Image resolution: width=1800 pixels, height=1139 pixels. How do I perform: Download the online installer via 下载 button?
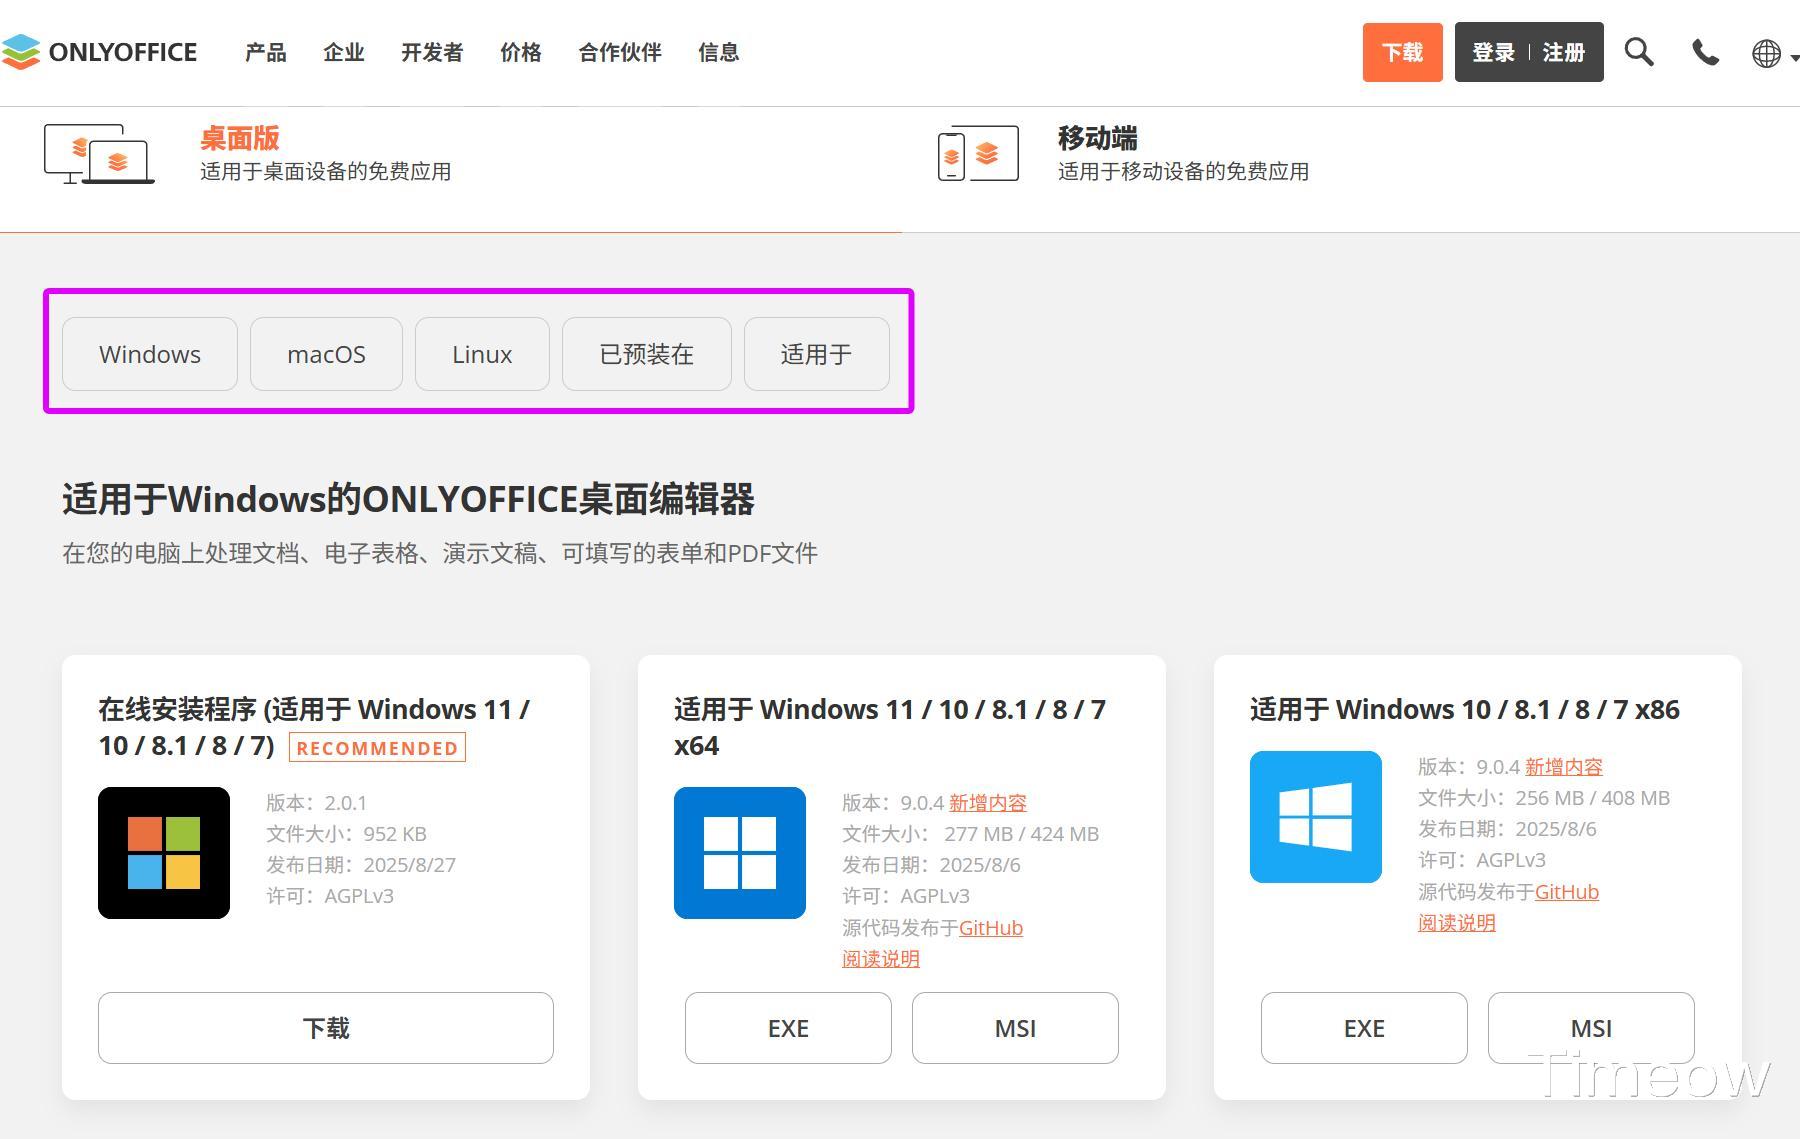(326, 1028)
